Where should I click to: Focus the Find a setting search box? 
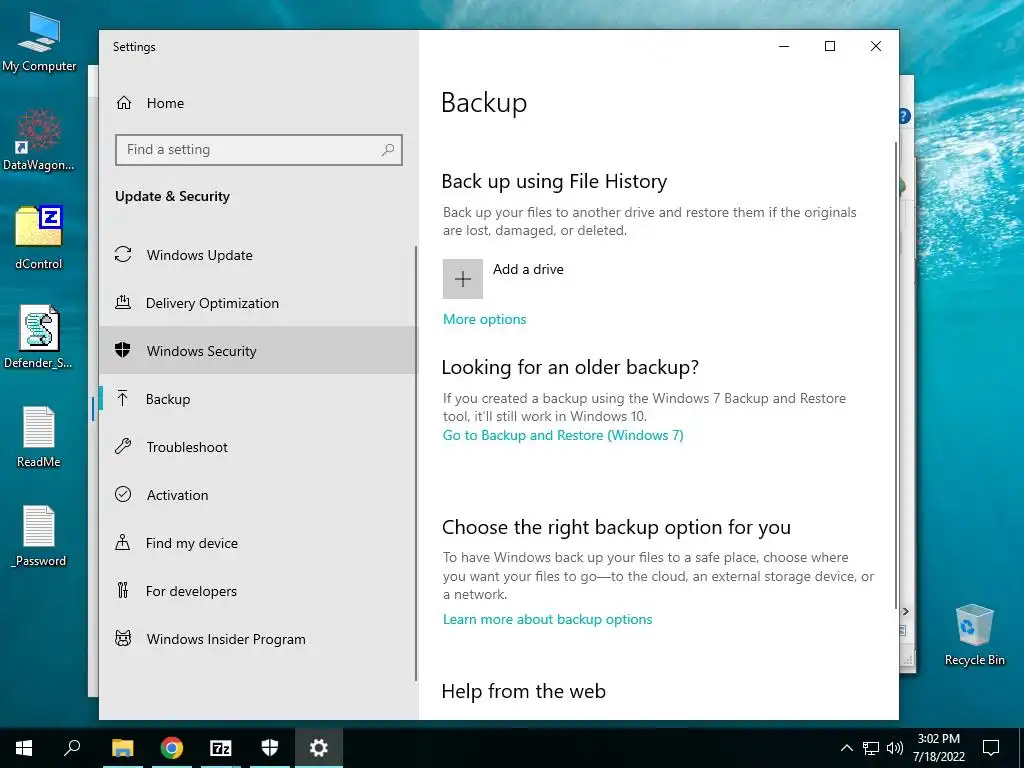click(259, 150)
